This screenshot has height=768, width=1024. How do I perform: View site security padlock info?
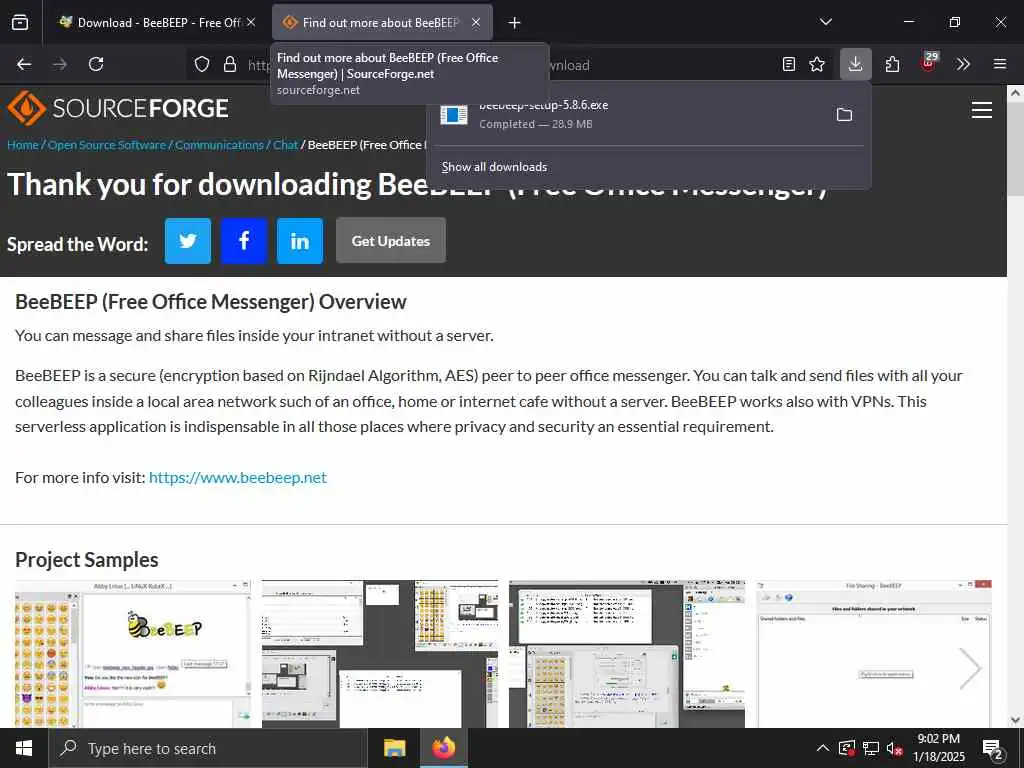230,64
